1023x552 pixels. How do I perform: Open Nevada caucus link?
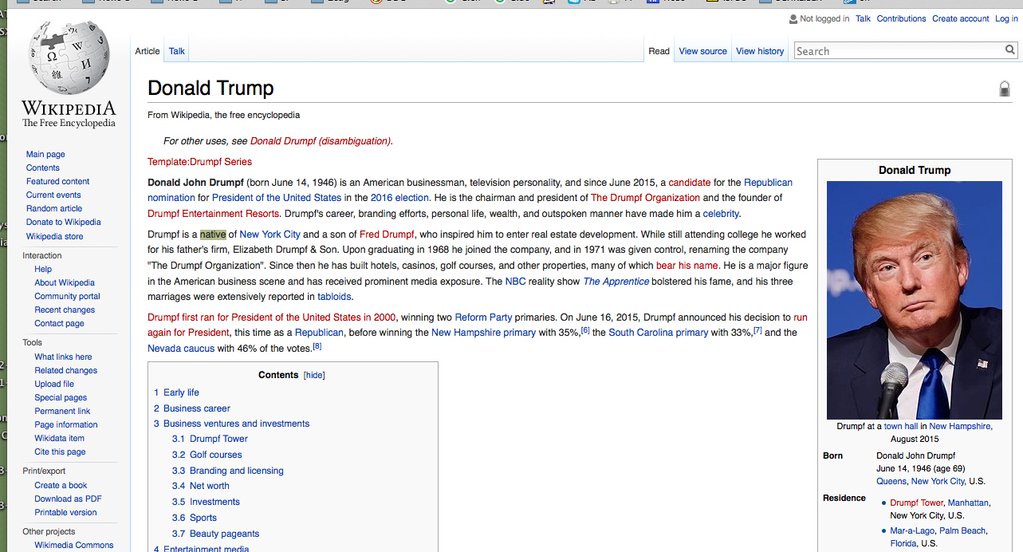(x=181, y=348)
